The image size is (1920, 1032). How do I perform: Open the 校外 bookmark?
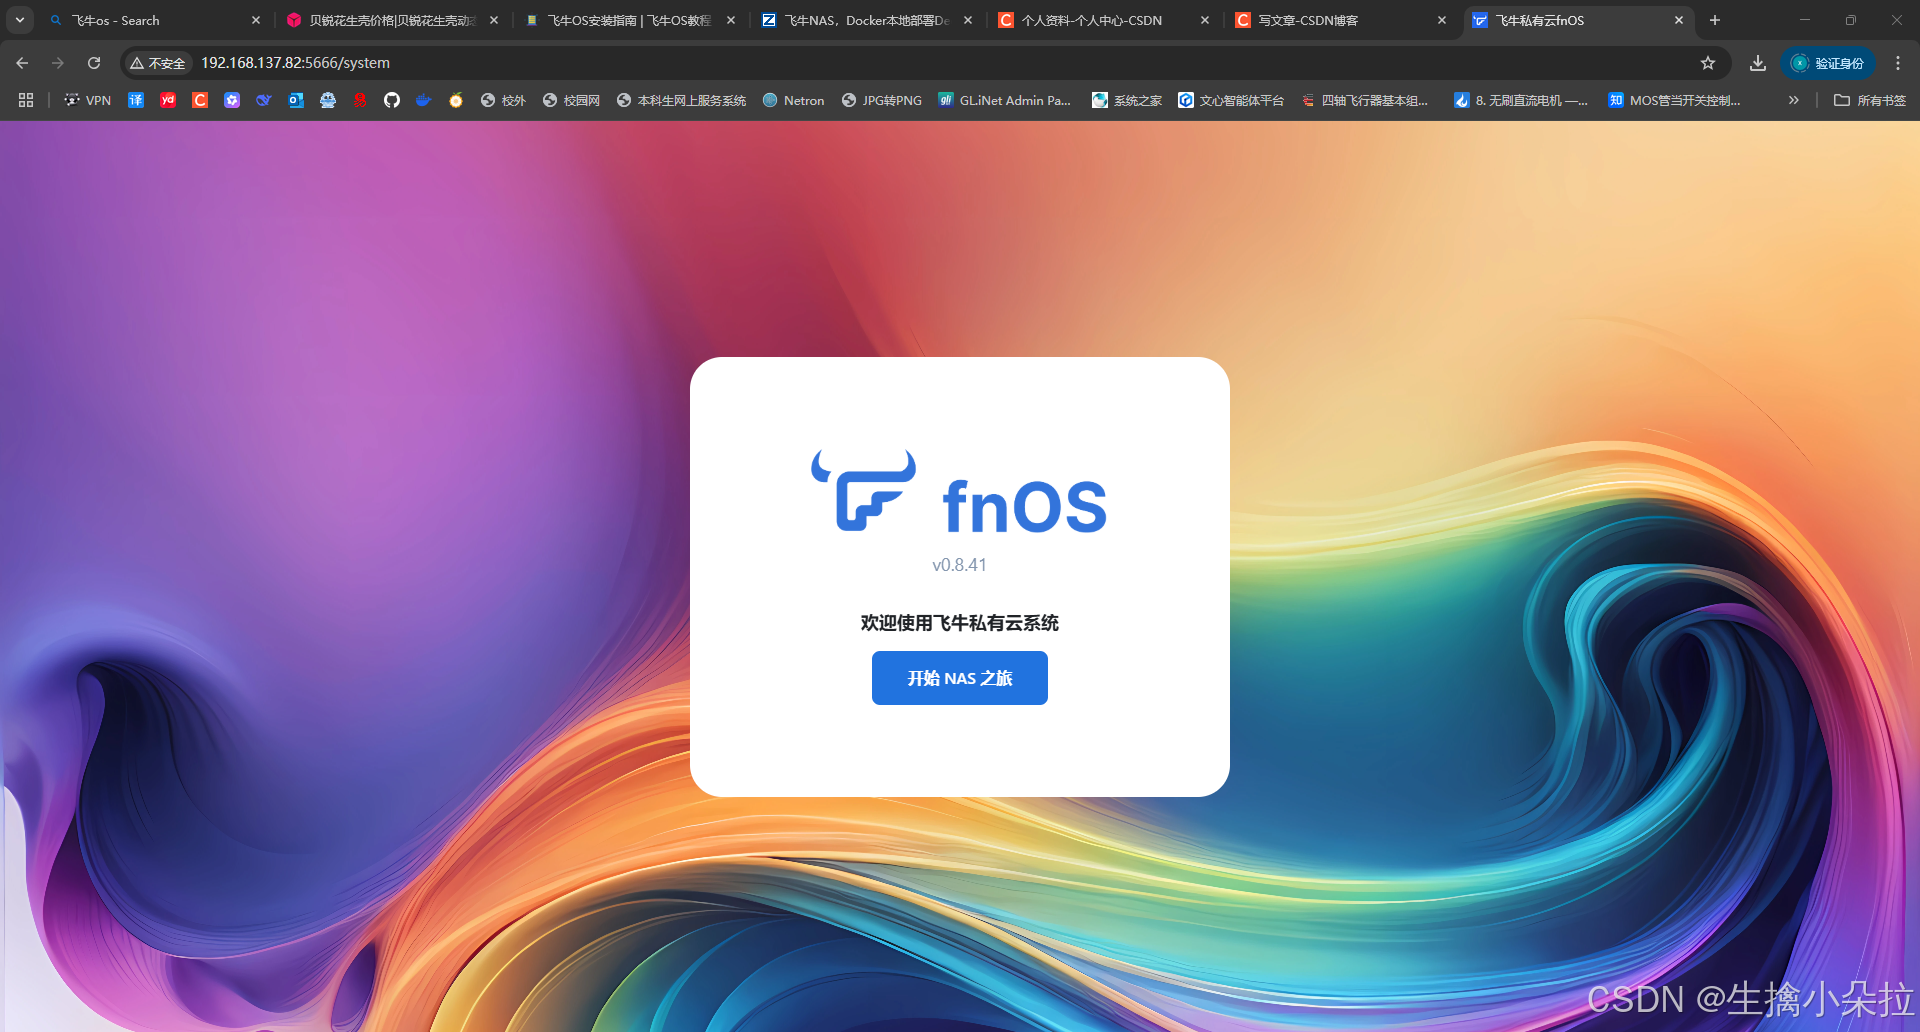point(503,100)
